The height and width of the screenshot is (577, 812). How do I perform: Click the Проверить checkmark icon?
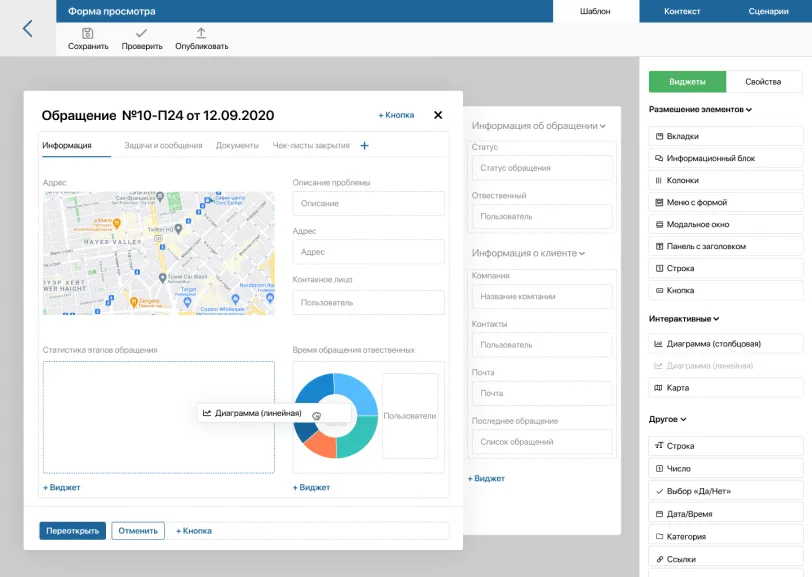(x=141, y=33)
